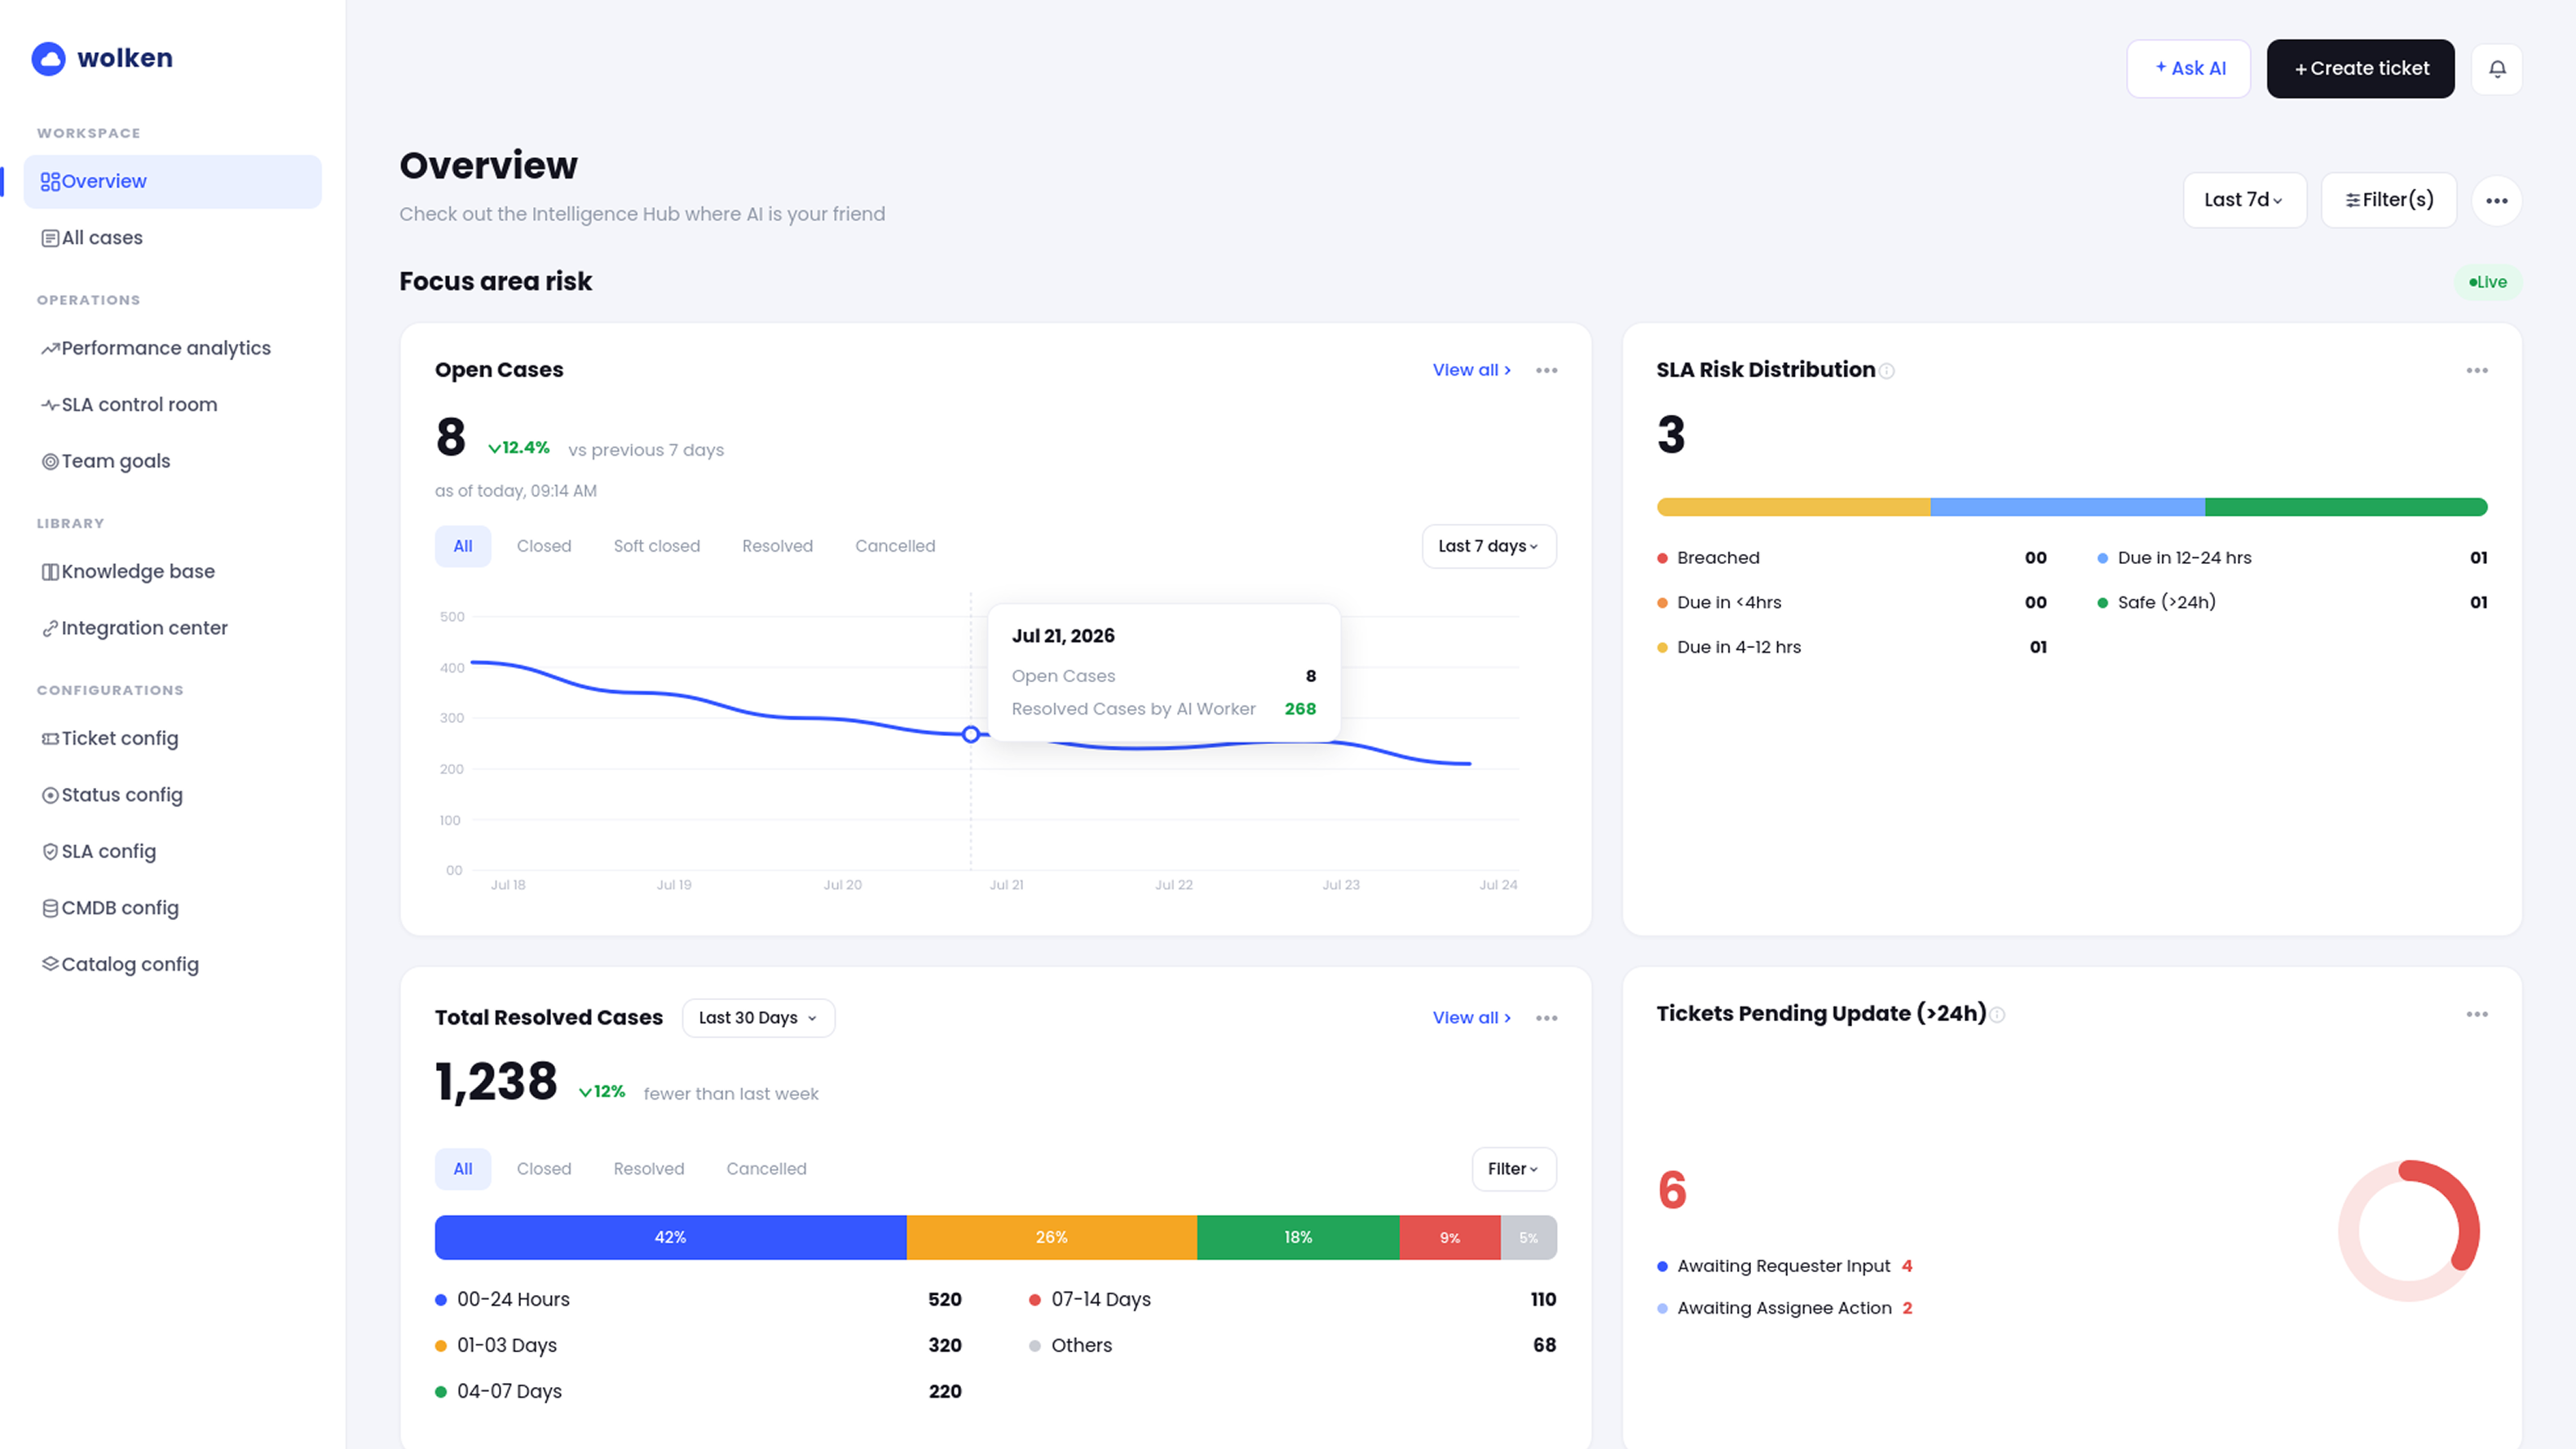Click the blue segment of SLA risk bar

[2068, 507]
